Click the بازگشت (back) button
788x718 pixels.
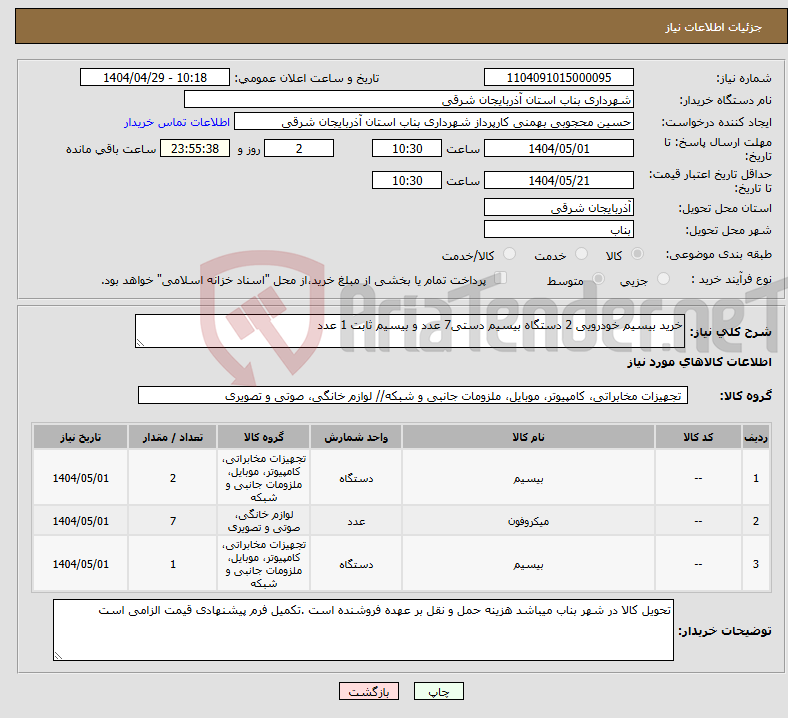(x=368, y=691)
